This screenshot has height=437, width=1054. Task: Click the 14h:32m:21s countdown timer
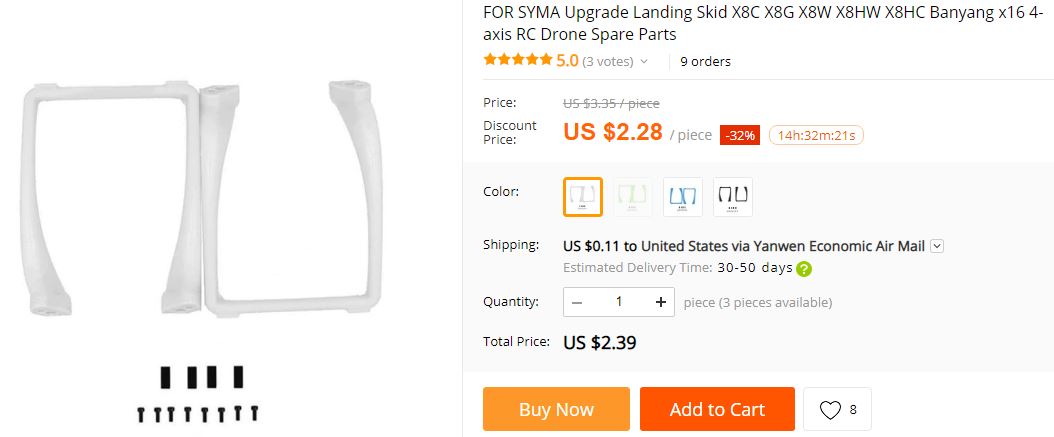(x=816, y=135)
